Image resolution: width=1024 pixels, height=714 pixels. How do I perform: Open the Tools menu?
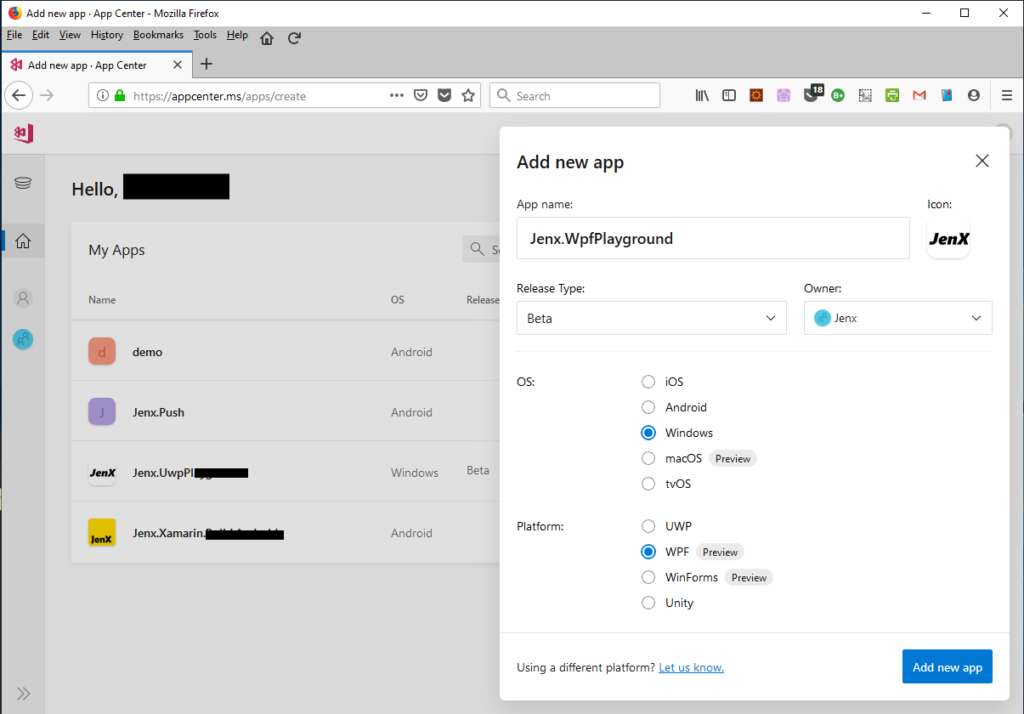[x=205, y=35]
